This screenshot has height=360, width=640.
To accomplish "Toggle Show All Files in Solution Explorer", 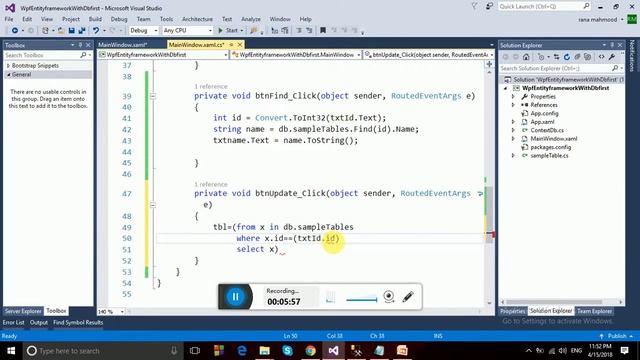I will pyautogui.click(x=587, y=57).
